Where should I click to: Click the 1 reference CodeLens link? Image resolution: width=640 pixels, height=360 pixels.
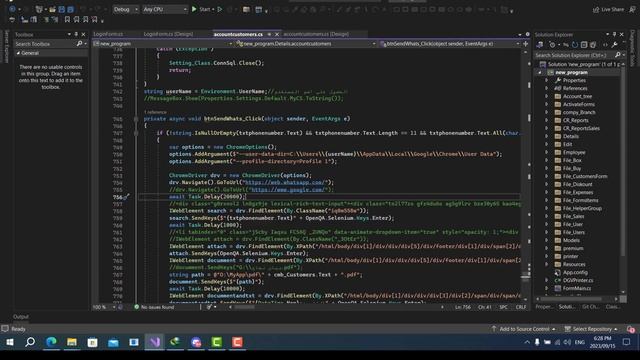coord(155,112)
